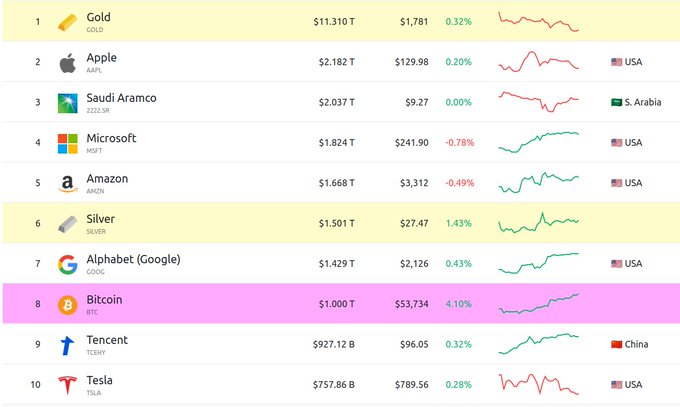Click the Amazon logo icon

pyautogui.click(x=68, y=184)
